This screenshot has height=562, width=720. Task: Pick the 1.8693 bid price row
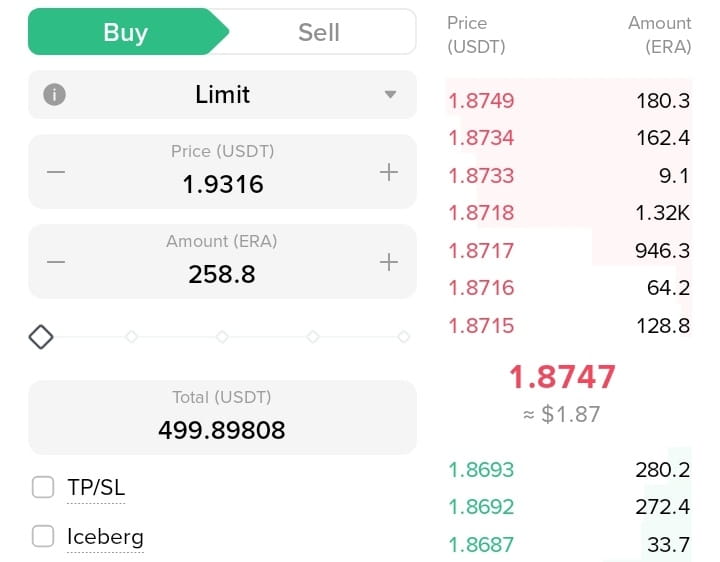(x=569, y=470)
